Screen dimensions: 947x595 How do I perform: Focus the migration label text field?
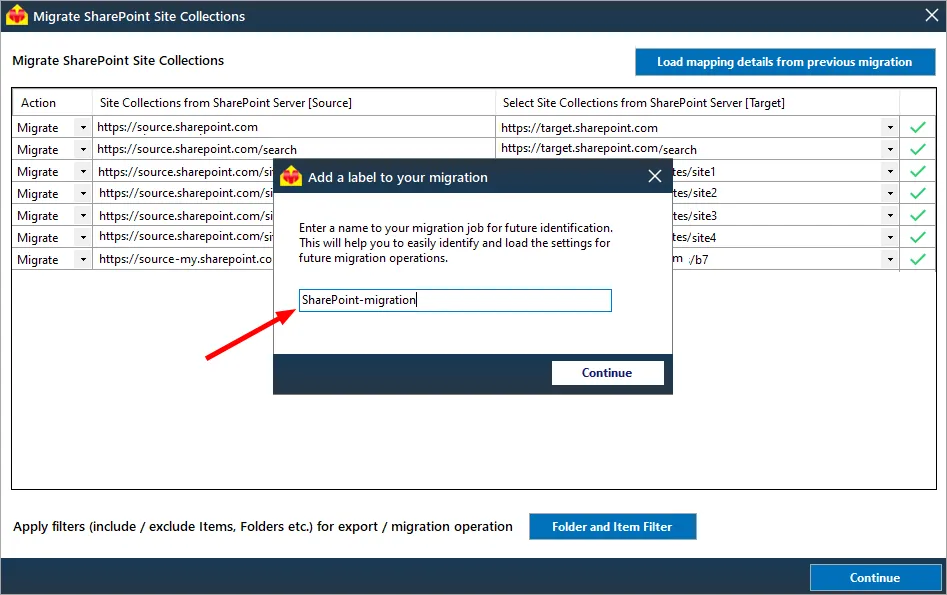(455, 300)
